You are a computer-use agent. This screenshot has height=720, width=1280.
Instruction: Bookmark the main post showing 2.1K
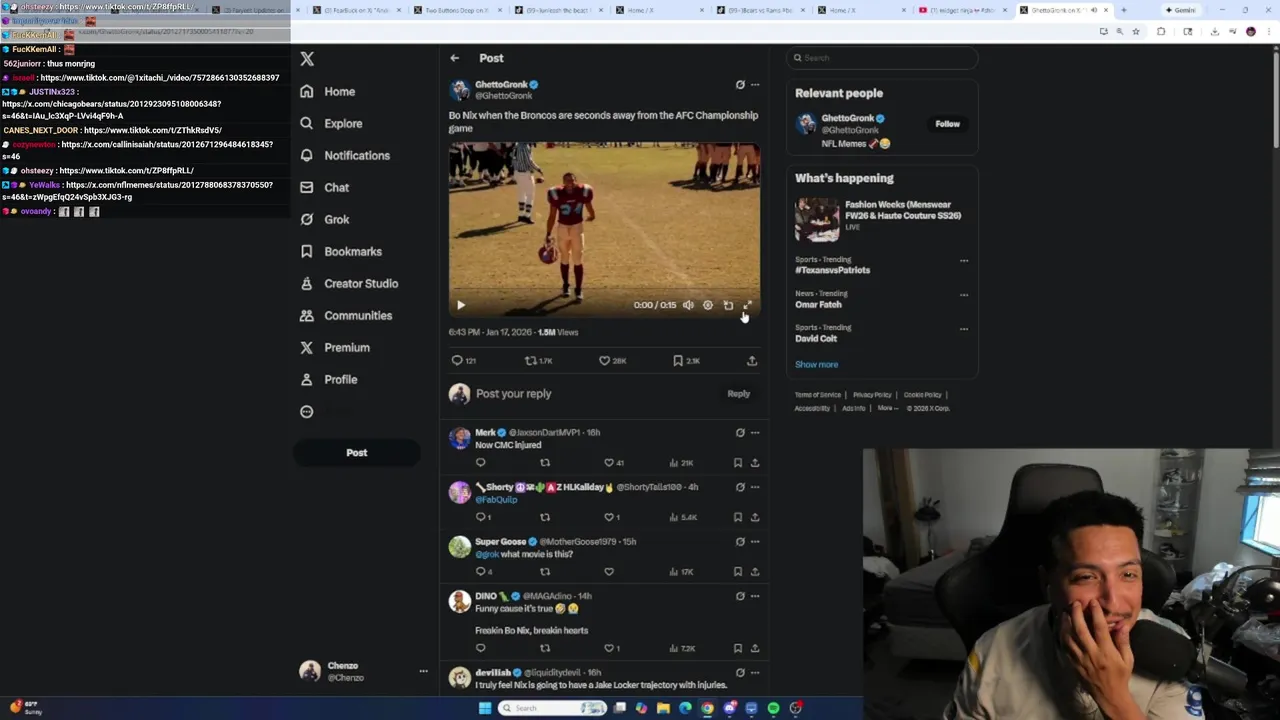686,360
